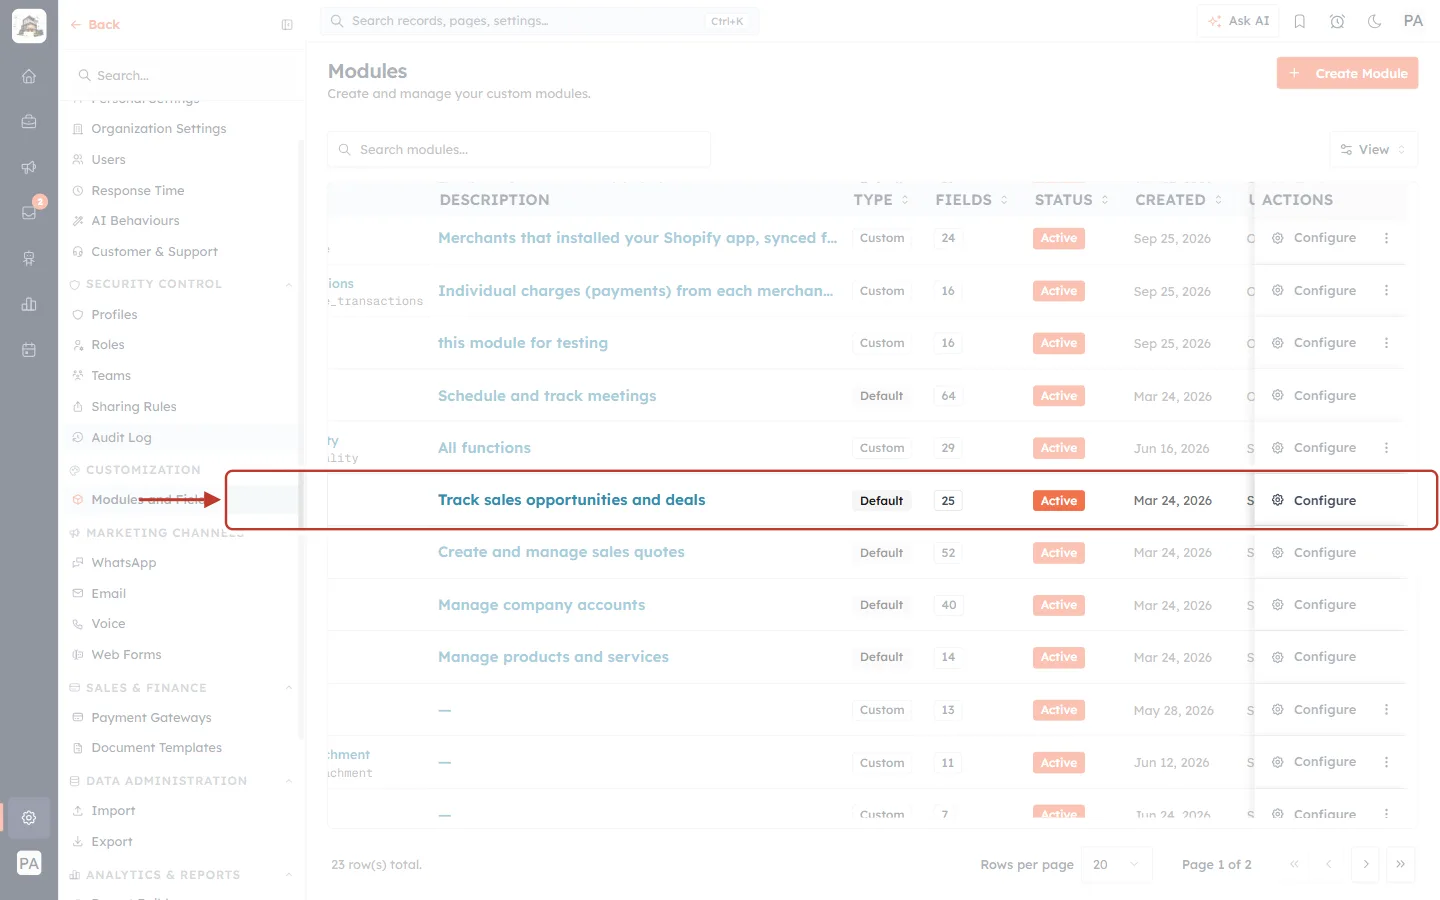1440x900 pixels.
Task: Open Sharing Rules in sidebar
Action: pos(133,407)
